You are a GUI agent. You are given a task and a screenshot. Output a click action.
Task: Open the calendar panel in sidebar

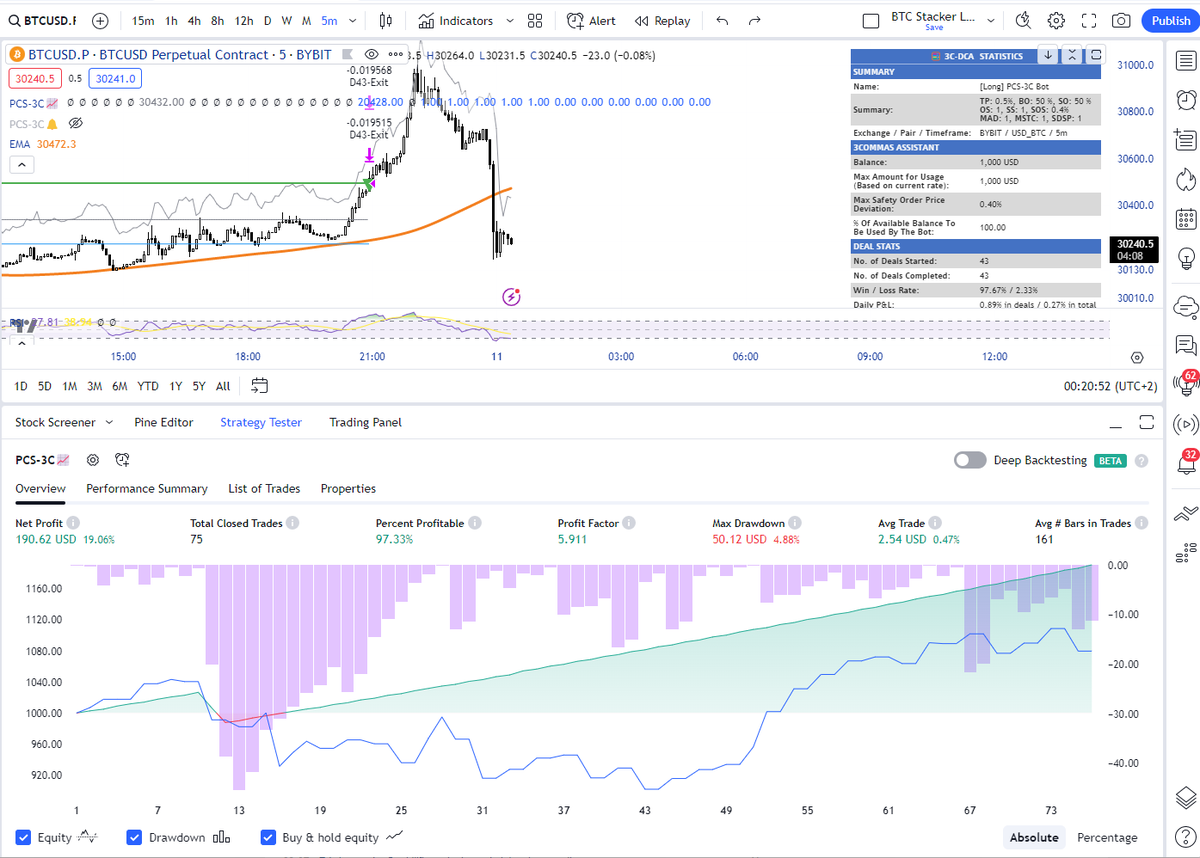1186,219
